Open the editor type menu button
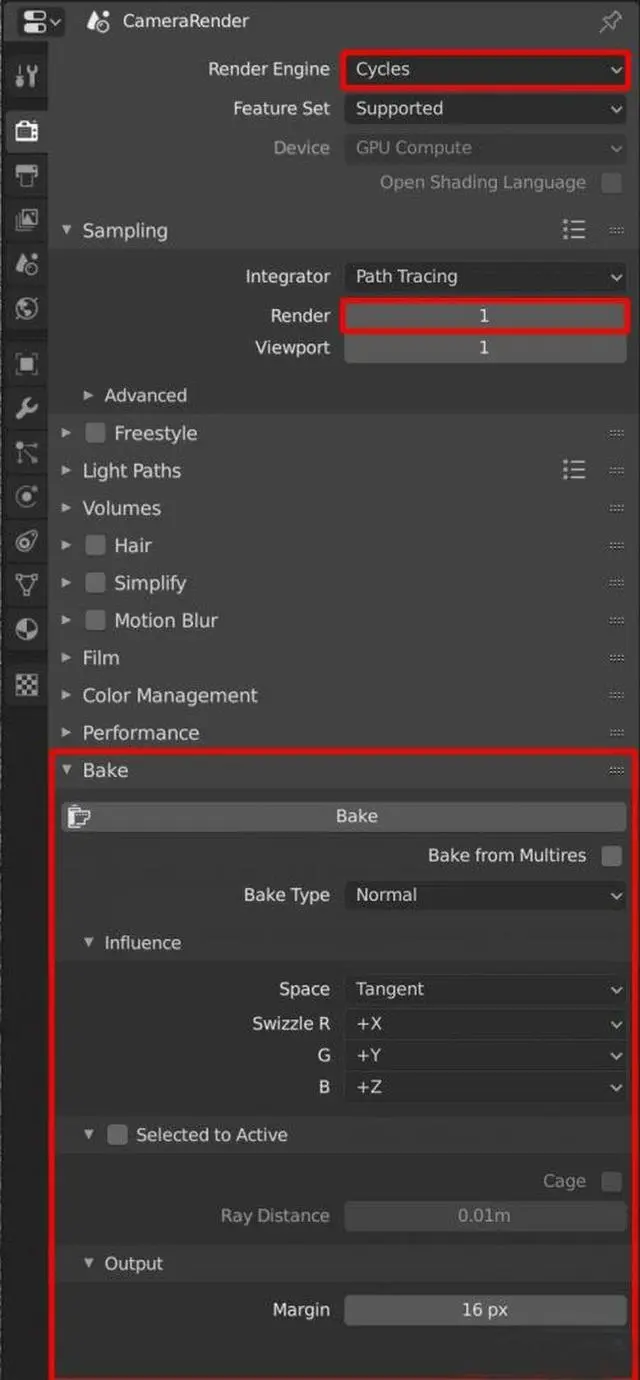Viewport: 640px width, 1380px height. click(x=41, y=21)
